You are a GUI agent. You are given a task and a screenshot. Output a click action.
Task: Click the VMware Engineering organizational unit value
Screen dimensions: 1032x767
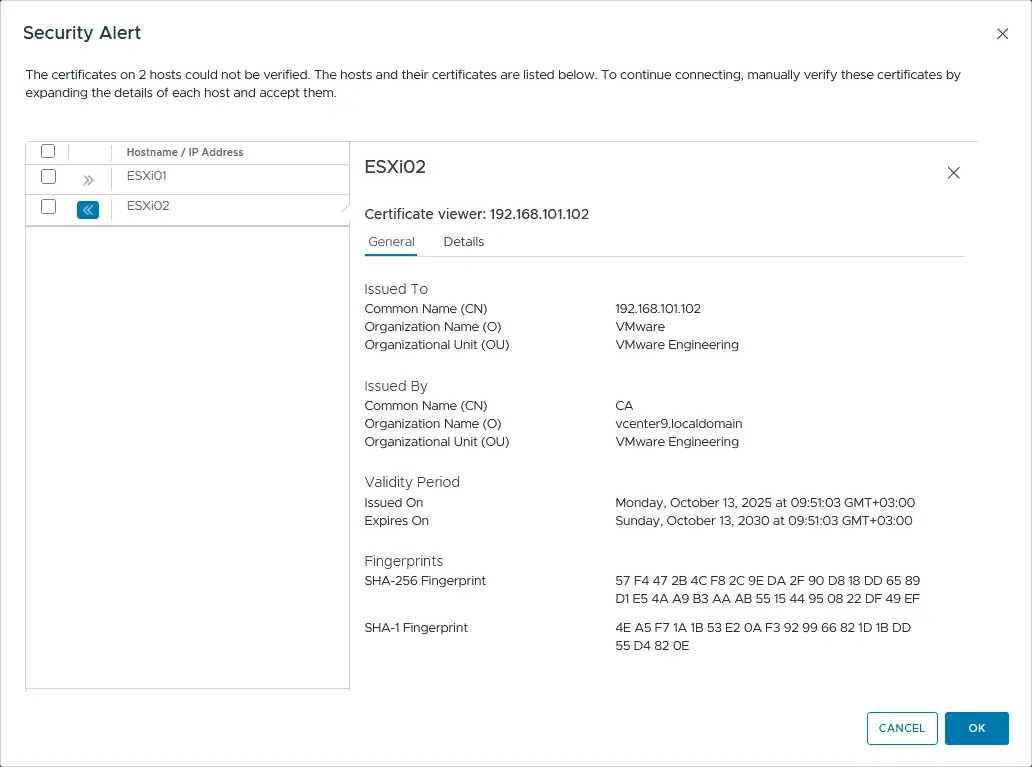click(x=676, y=344)
